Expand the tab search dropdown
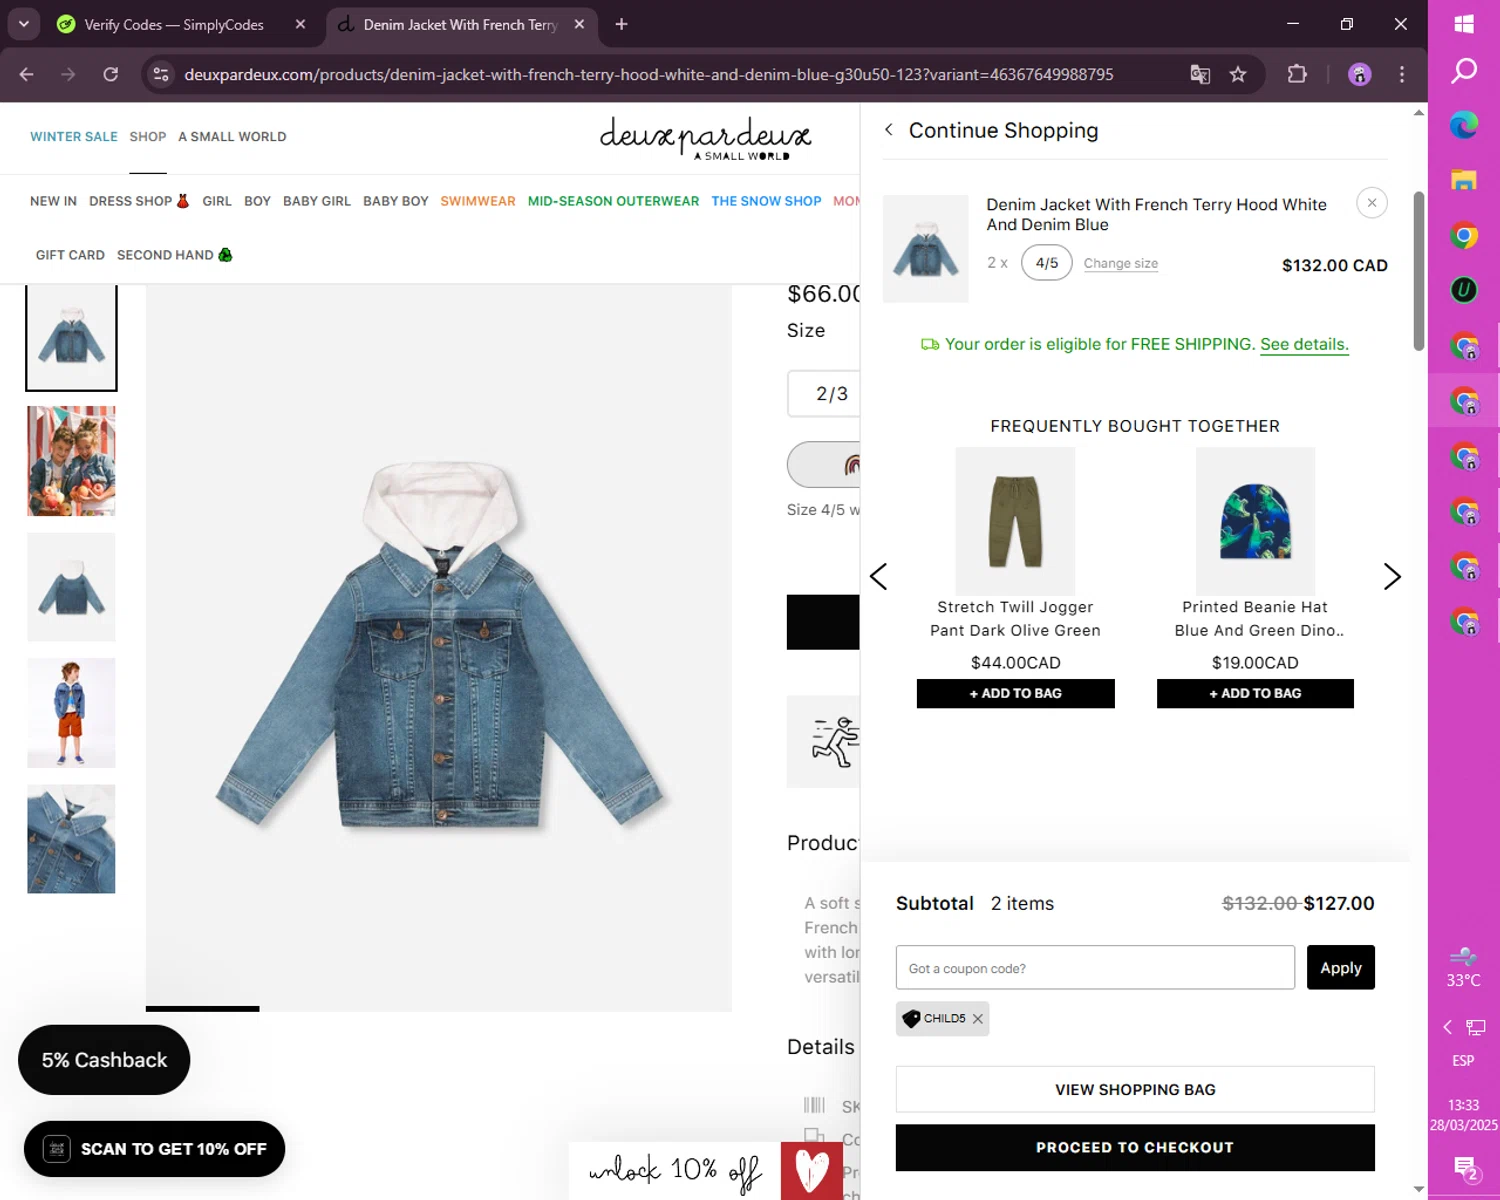The height and width of the screenshot is (1200, 1500). click(x=23, y=24)
